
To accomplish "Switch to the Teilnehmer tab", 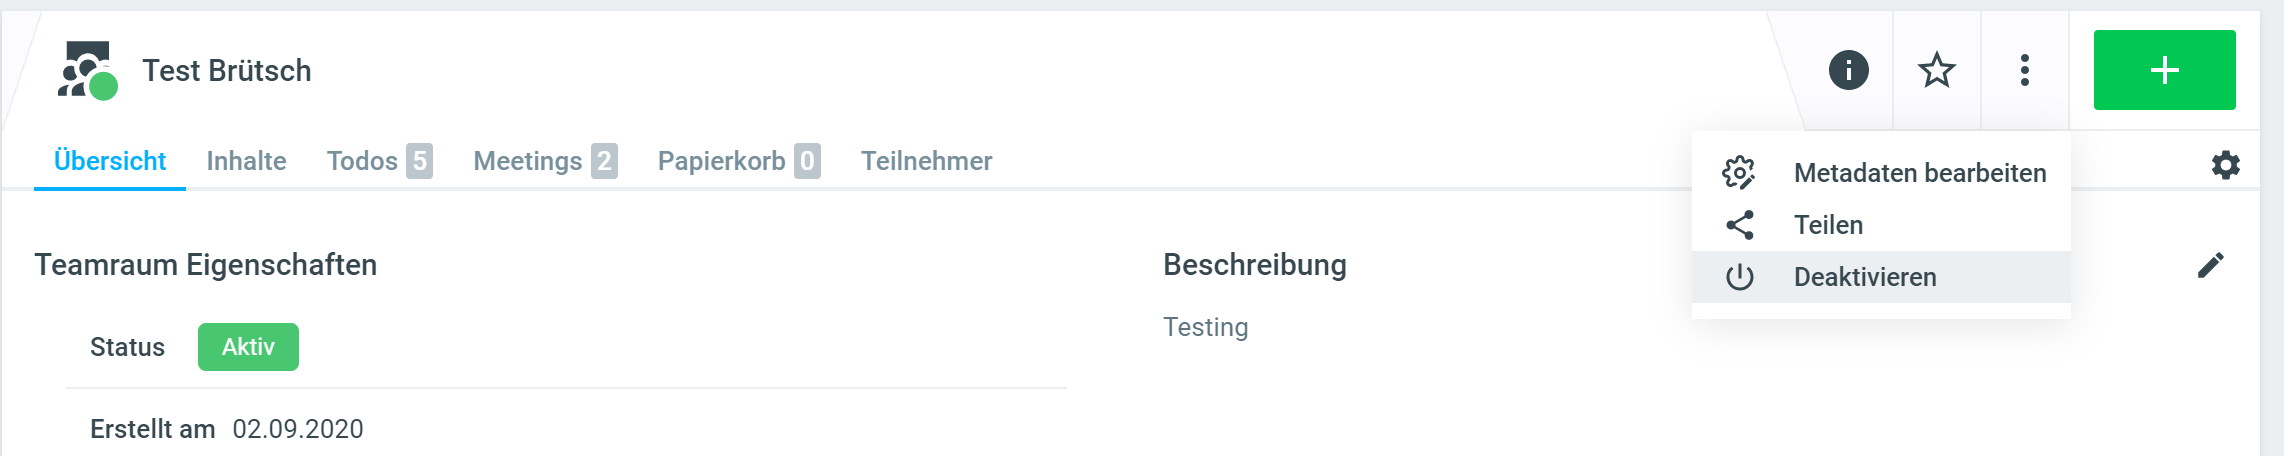I will click(926, 161).
